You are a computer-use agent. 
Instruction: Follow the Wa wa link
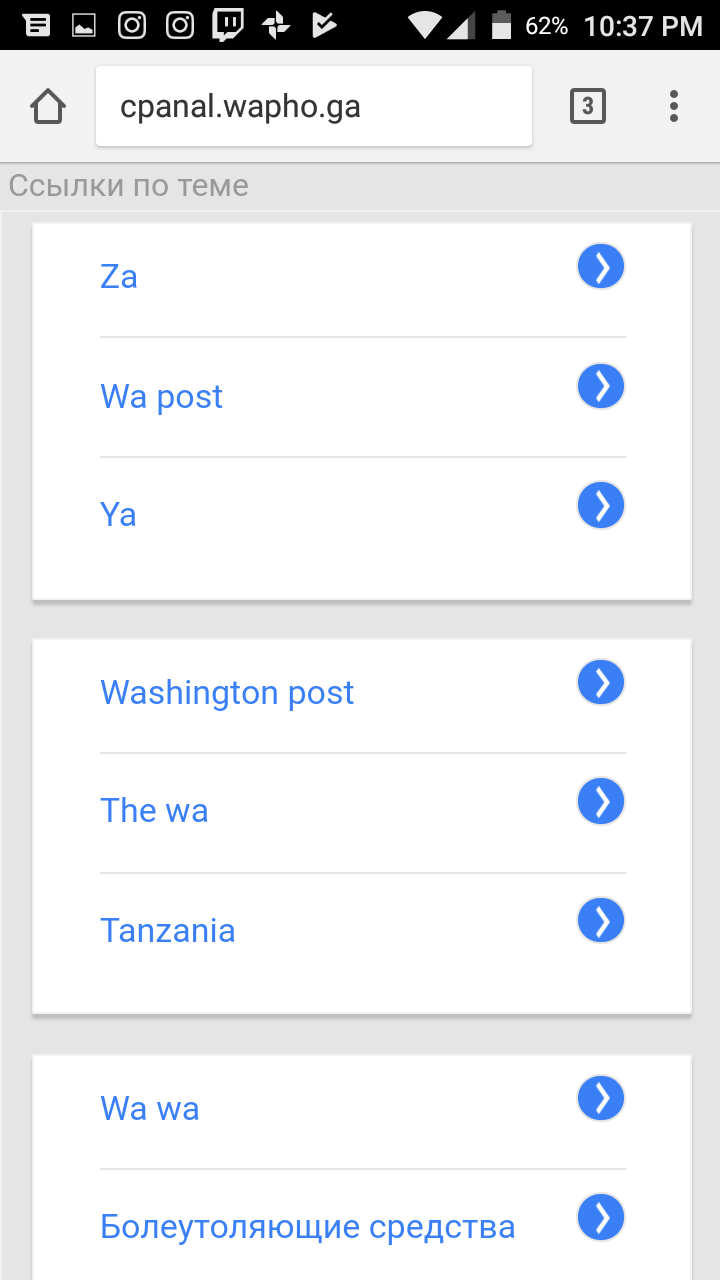point(150,1108)
